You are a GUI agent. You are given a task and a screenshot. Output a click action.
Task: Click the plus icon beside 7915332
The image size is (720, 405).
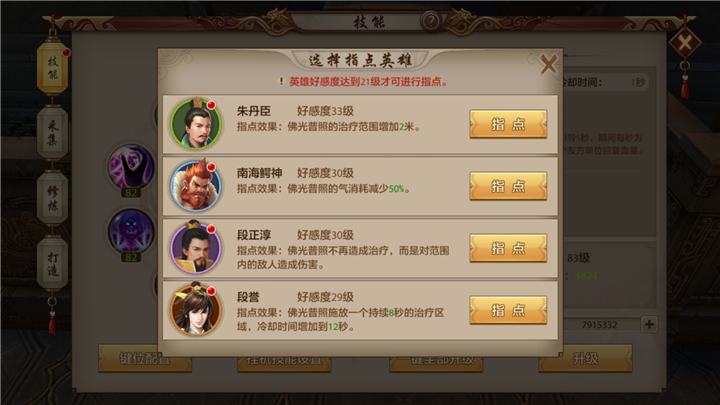(x=649, y=324)
